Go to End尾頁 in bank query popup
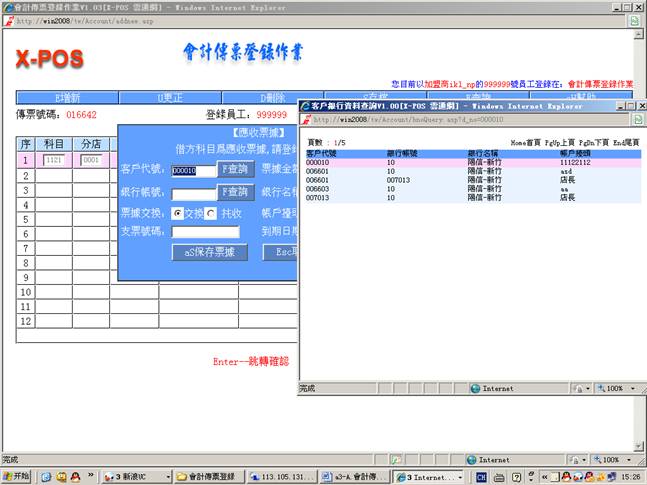This screenshot has width=647, height=485. [x=626, y=143]
